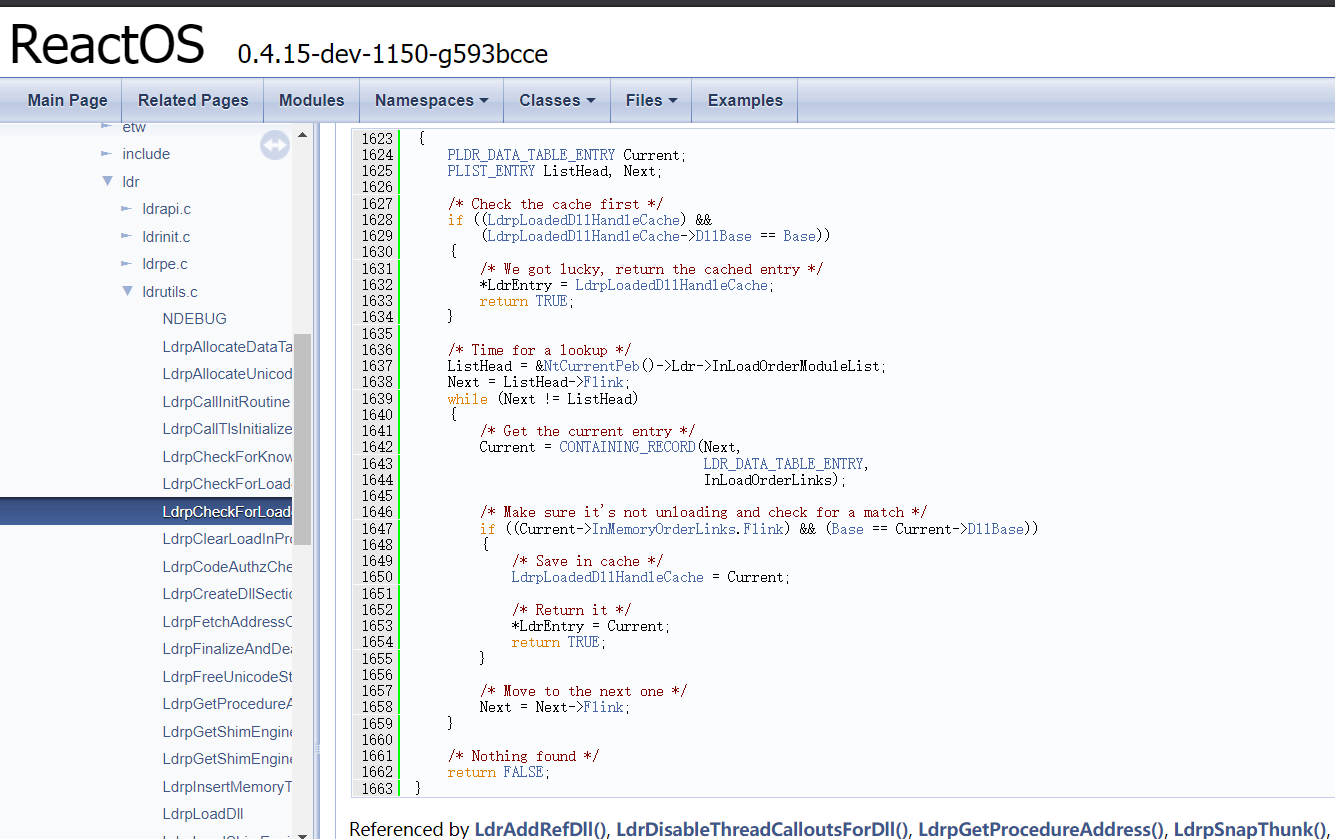Viewport: 1335px width, 839px height.
Task: Select the include folder in the tree
Action: pos(146,154)
